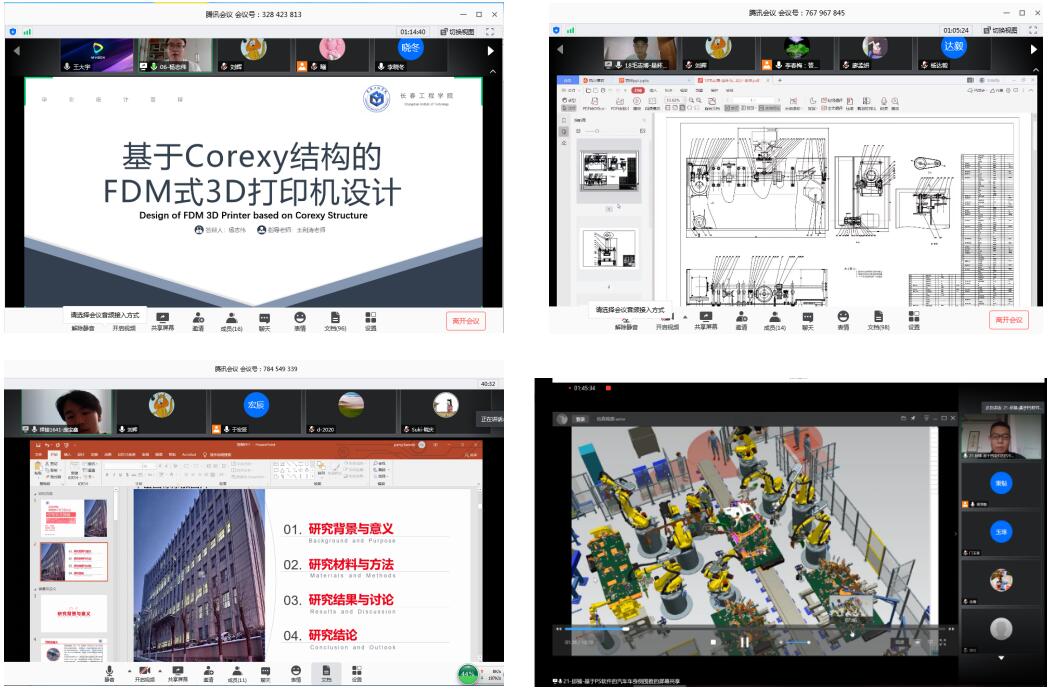Leave meeting 767 967 845
Viewport: 1049px width, 690px height.
(x=1009, y=320)
